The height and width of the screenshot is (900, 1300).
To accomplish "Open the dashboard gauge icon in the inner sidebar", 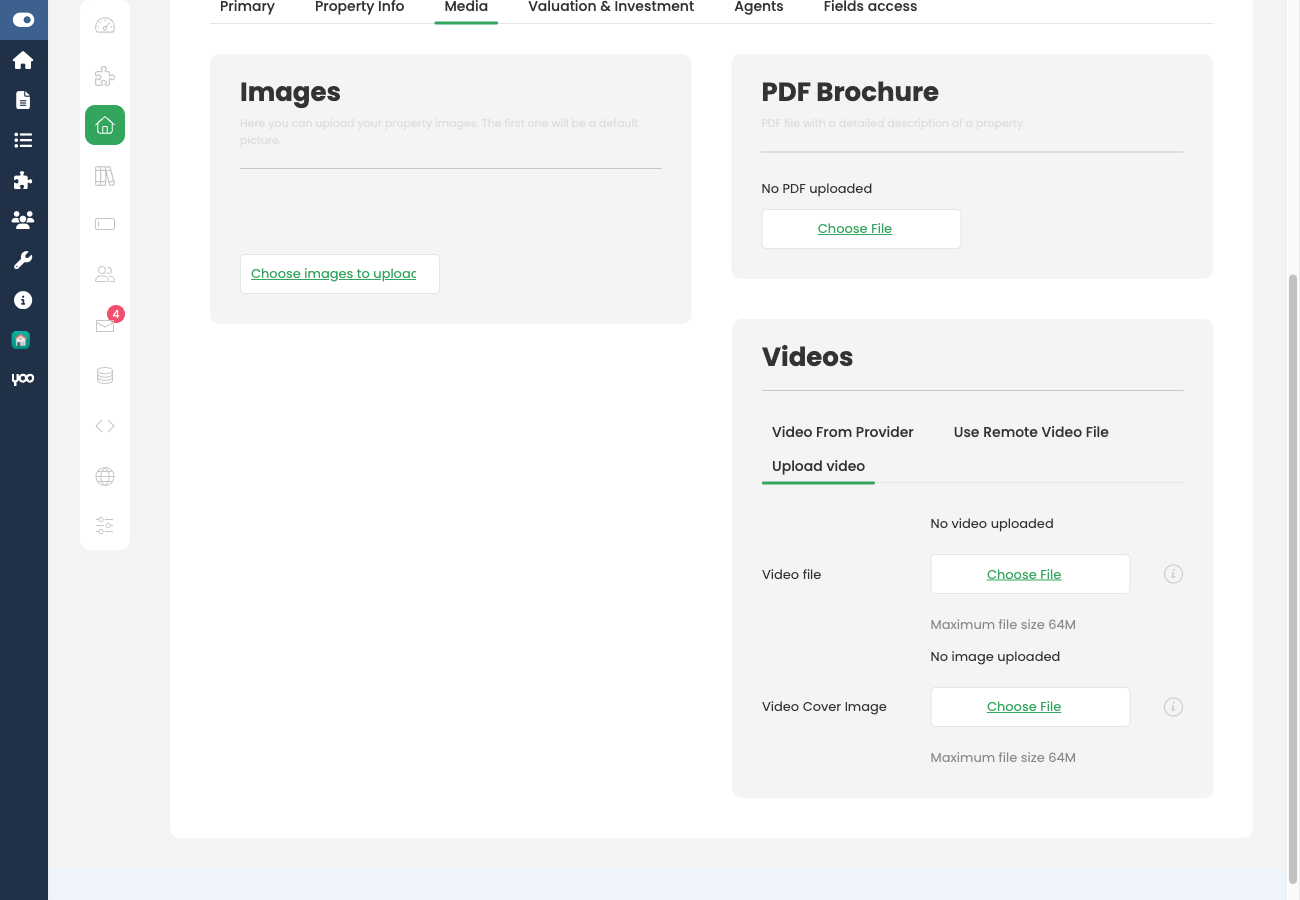I will point(104,28).
